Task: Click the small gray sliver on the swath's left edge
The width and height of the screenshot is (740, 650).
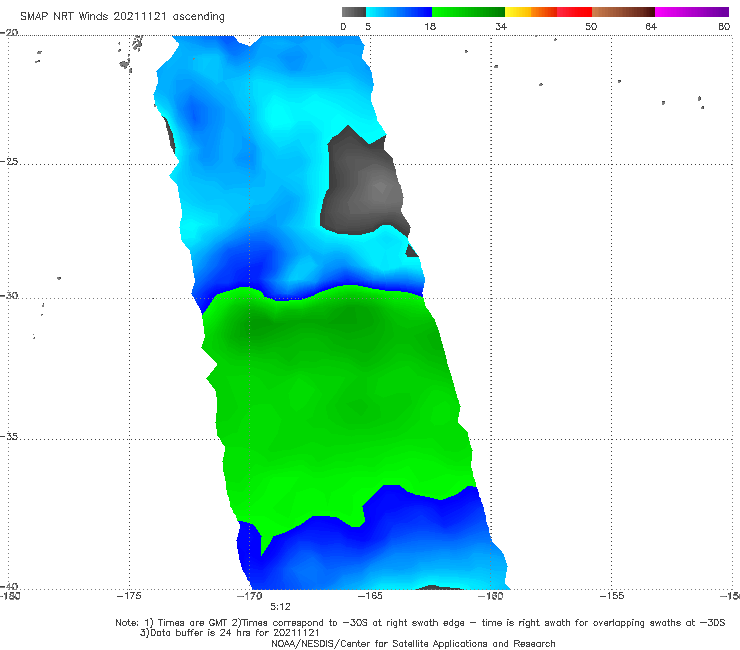Action: pyautogui.click(x=170, y=135)
